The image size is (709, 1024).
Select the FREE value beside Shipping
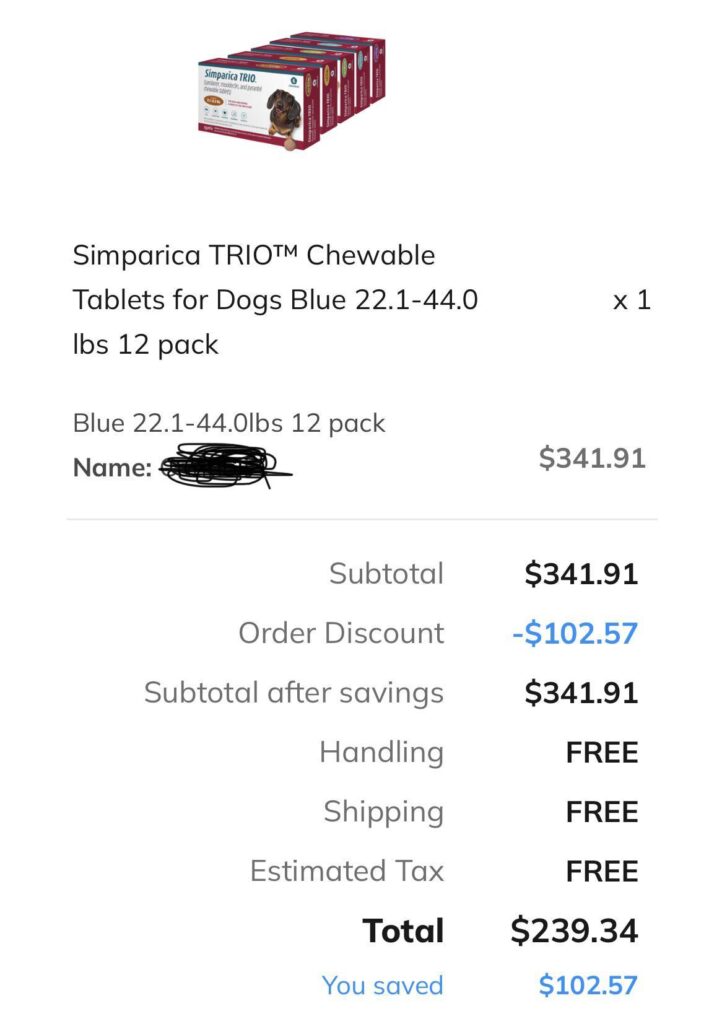[x=602, y=812]
